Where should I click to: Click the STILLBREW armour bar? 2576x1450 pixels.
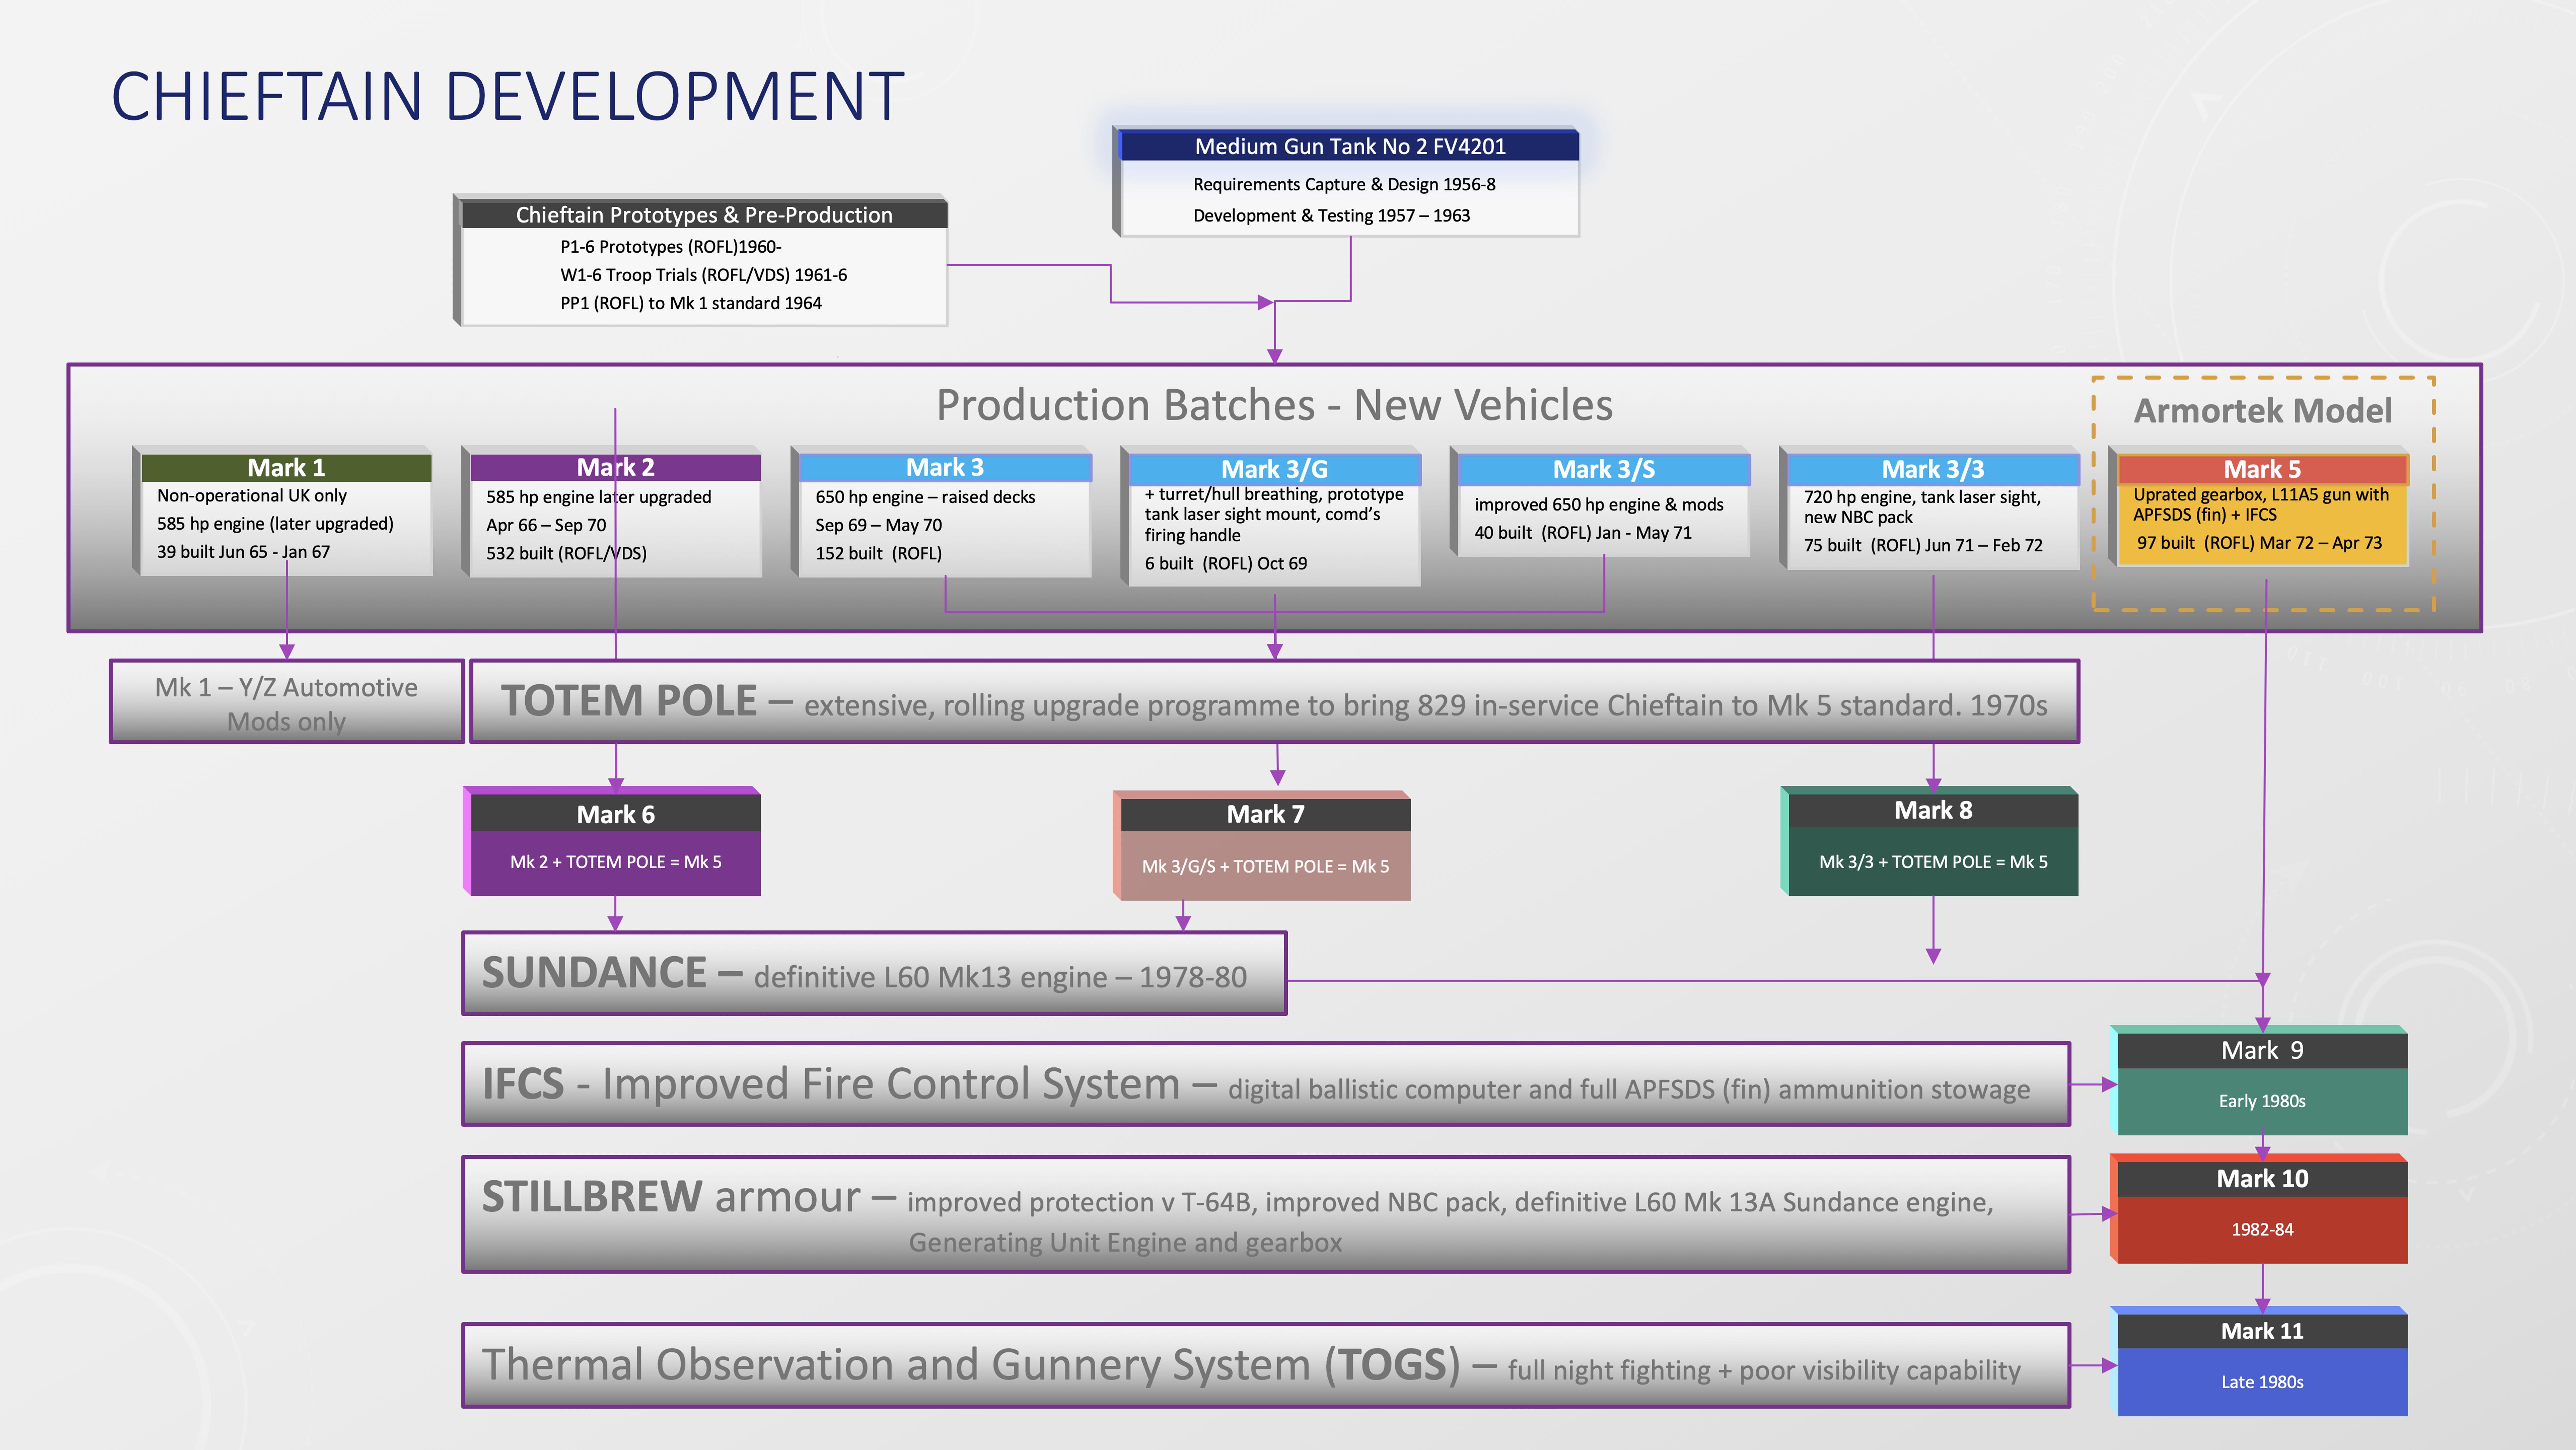click(1266, 1215)
